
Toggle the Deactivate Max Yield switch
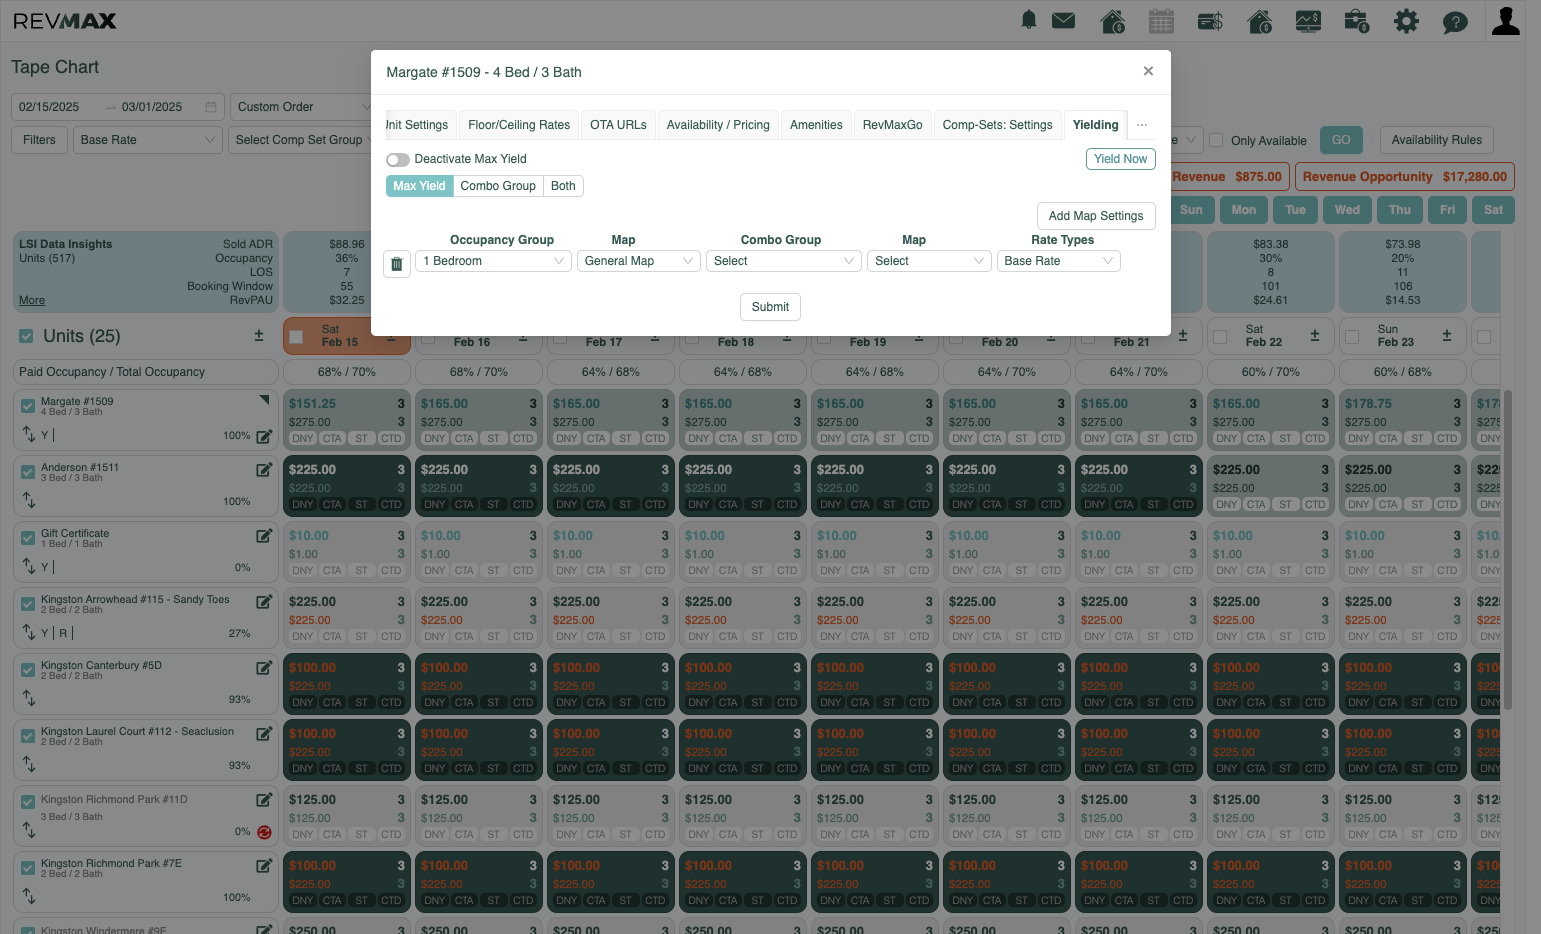pyautogui.click(x=398, y=160)
